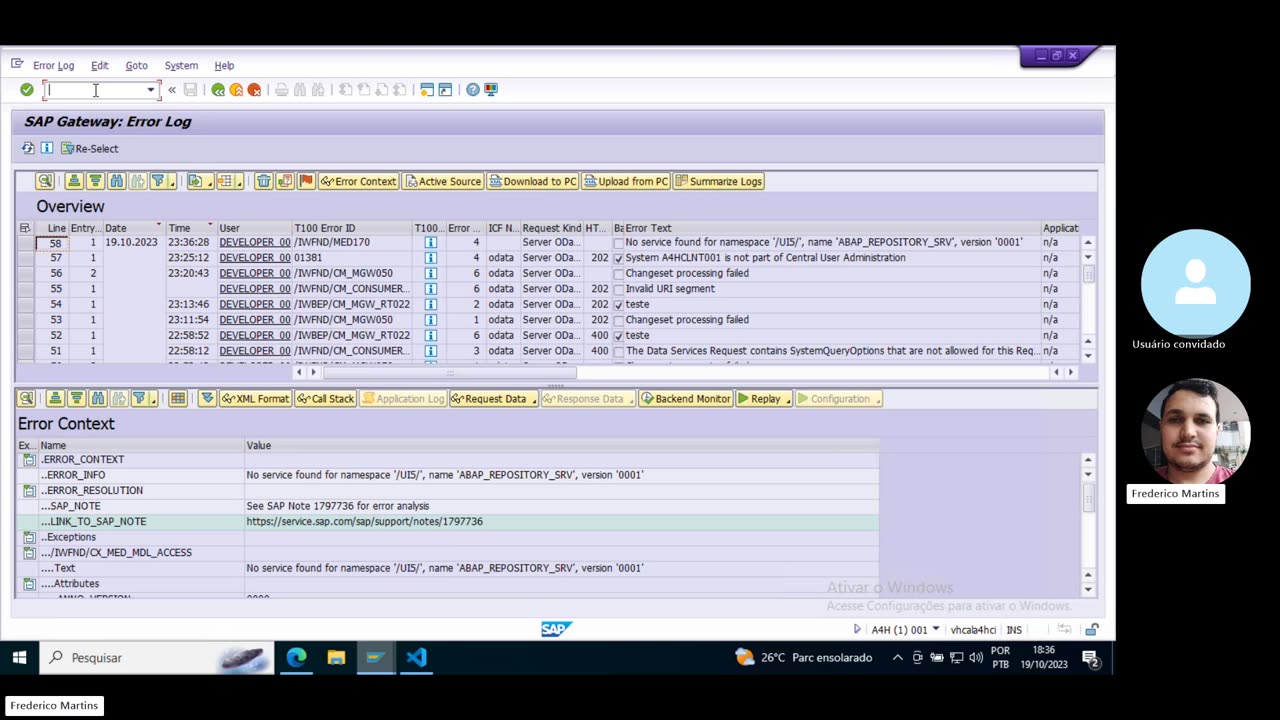This screenshot has width=1280, height=720.
Task: Toggle checkbox for Invalid URI segment row
Action: point(619,289)
